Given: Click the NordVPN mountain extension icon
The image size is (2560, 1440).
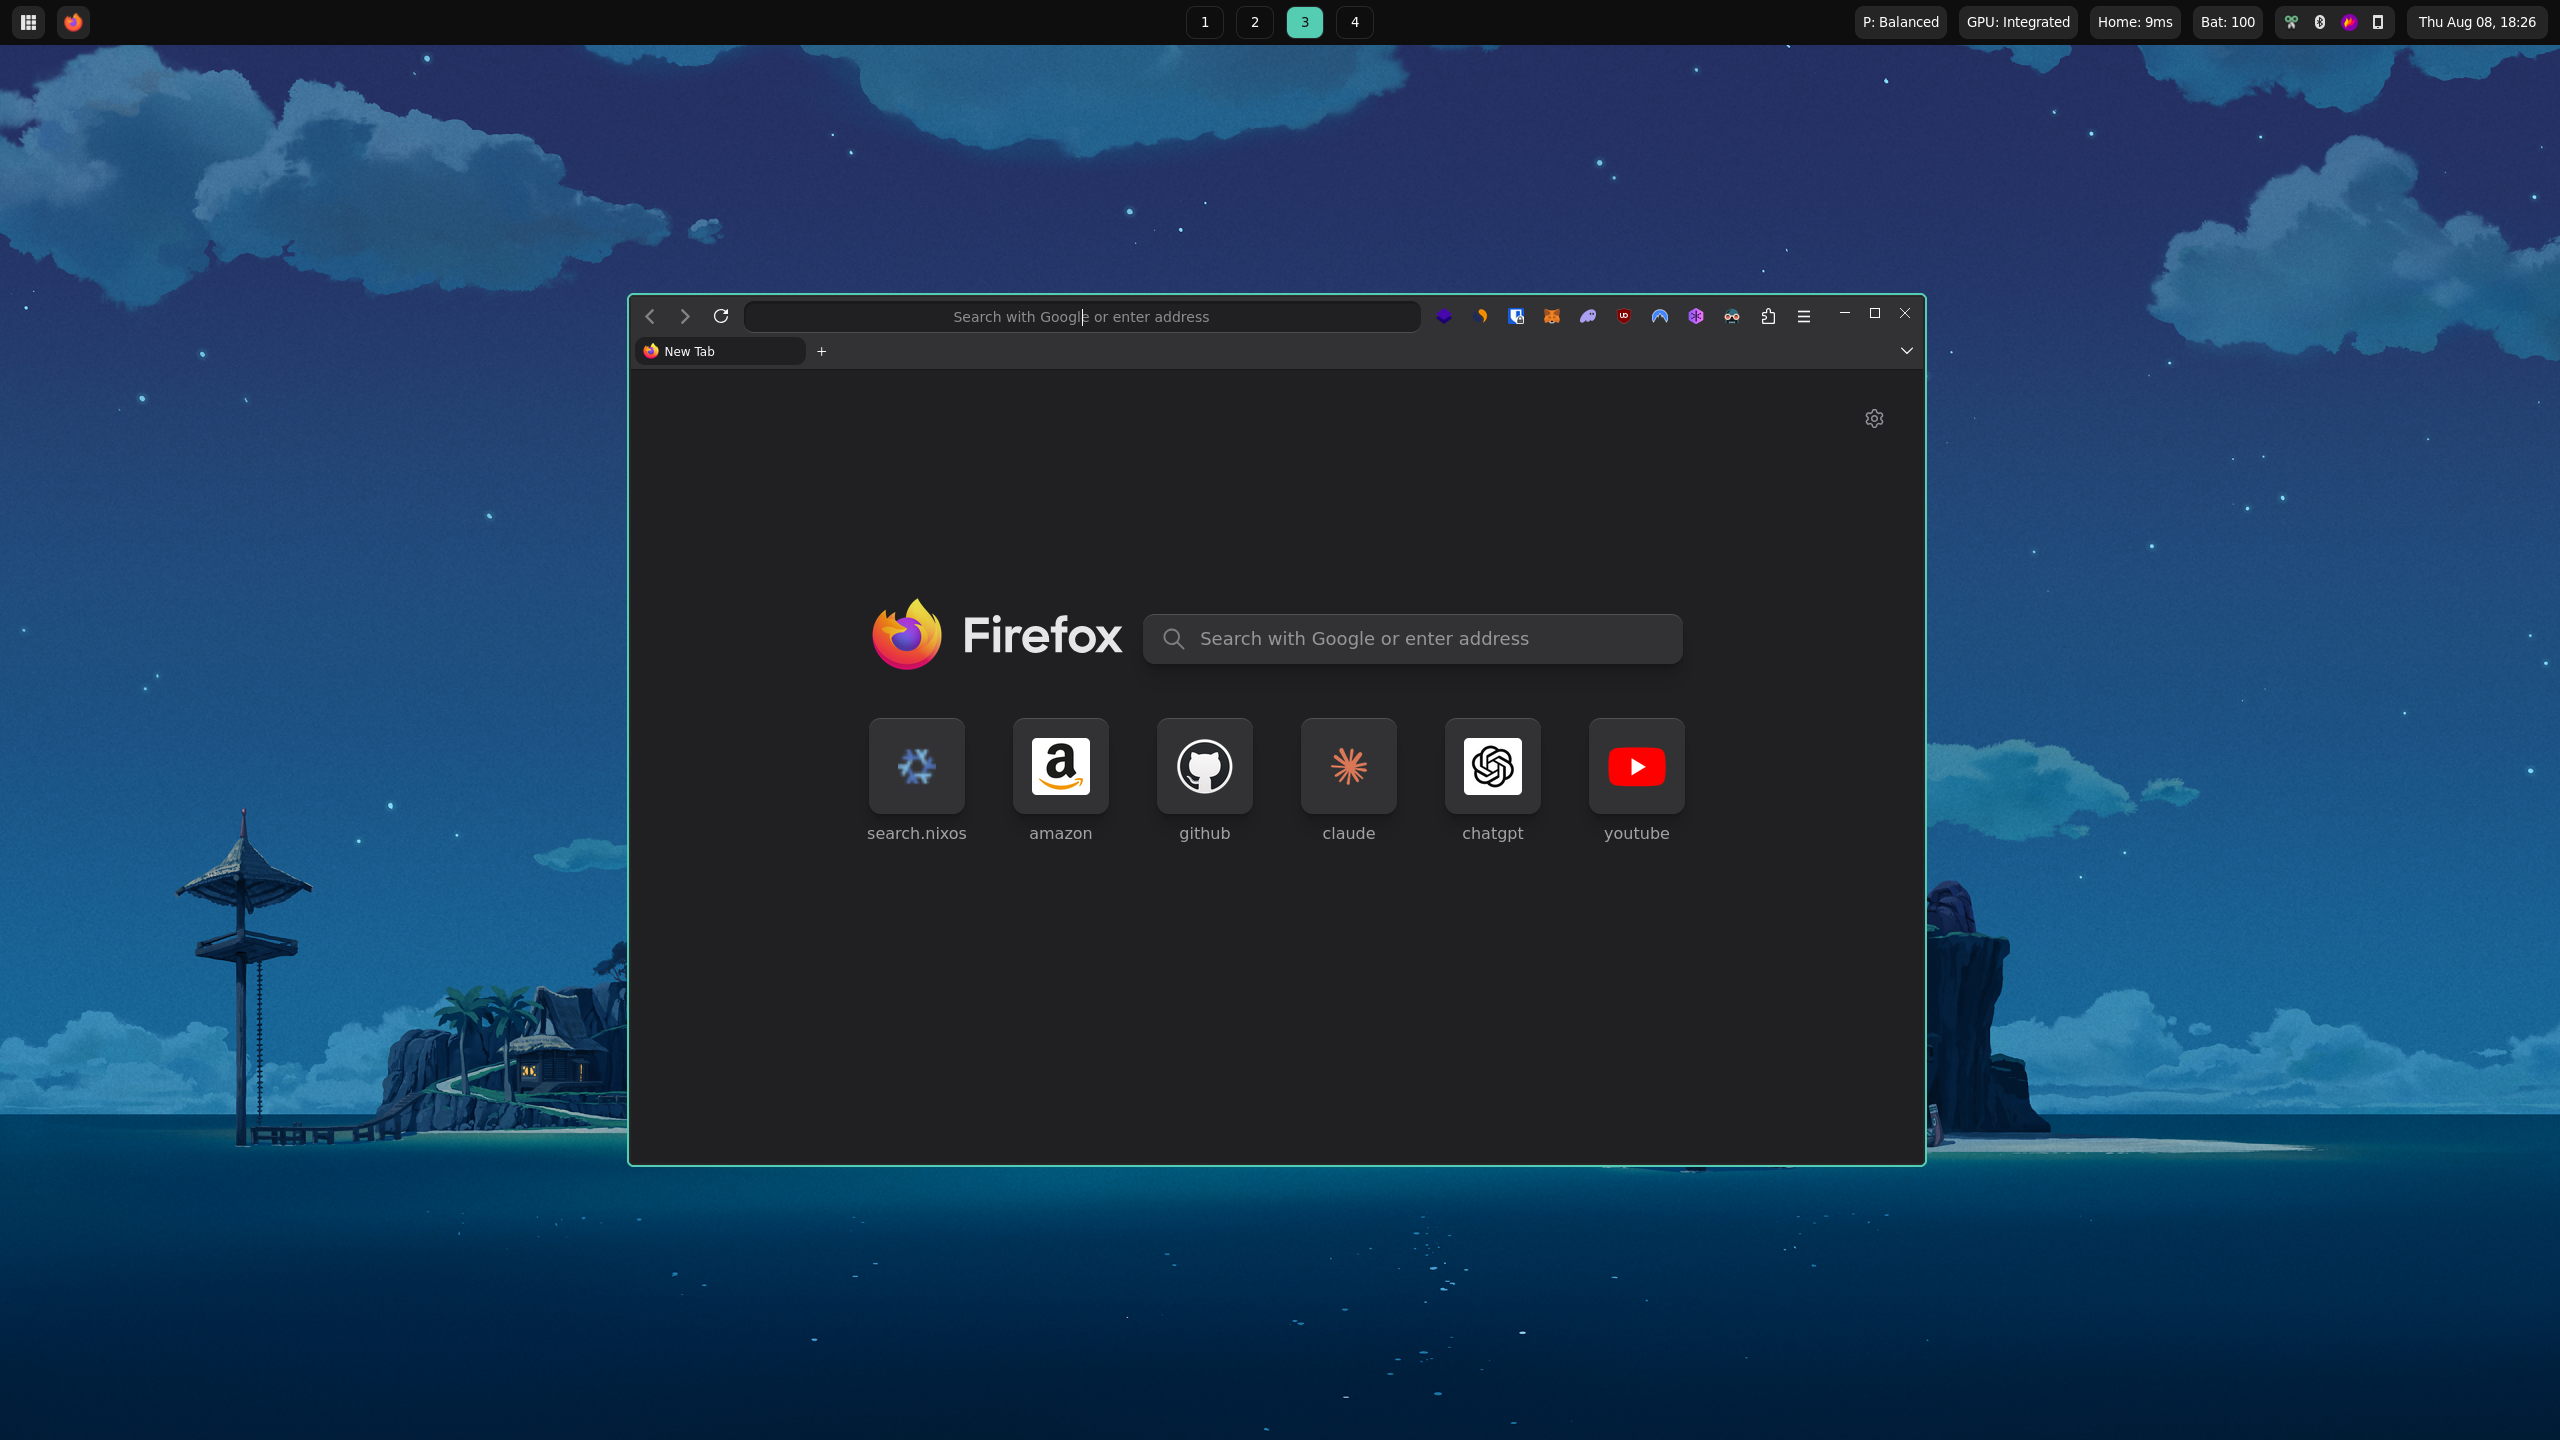Looking at the screenshot, I should (x=1660, y=316).
